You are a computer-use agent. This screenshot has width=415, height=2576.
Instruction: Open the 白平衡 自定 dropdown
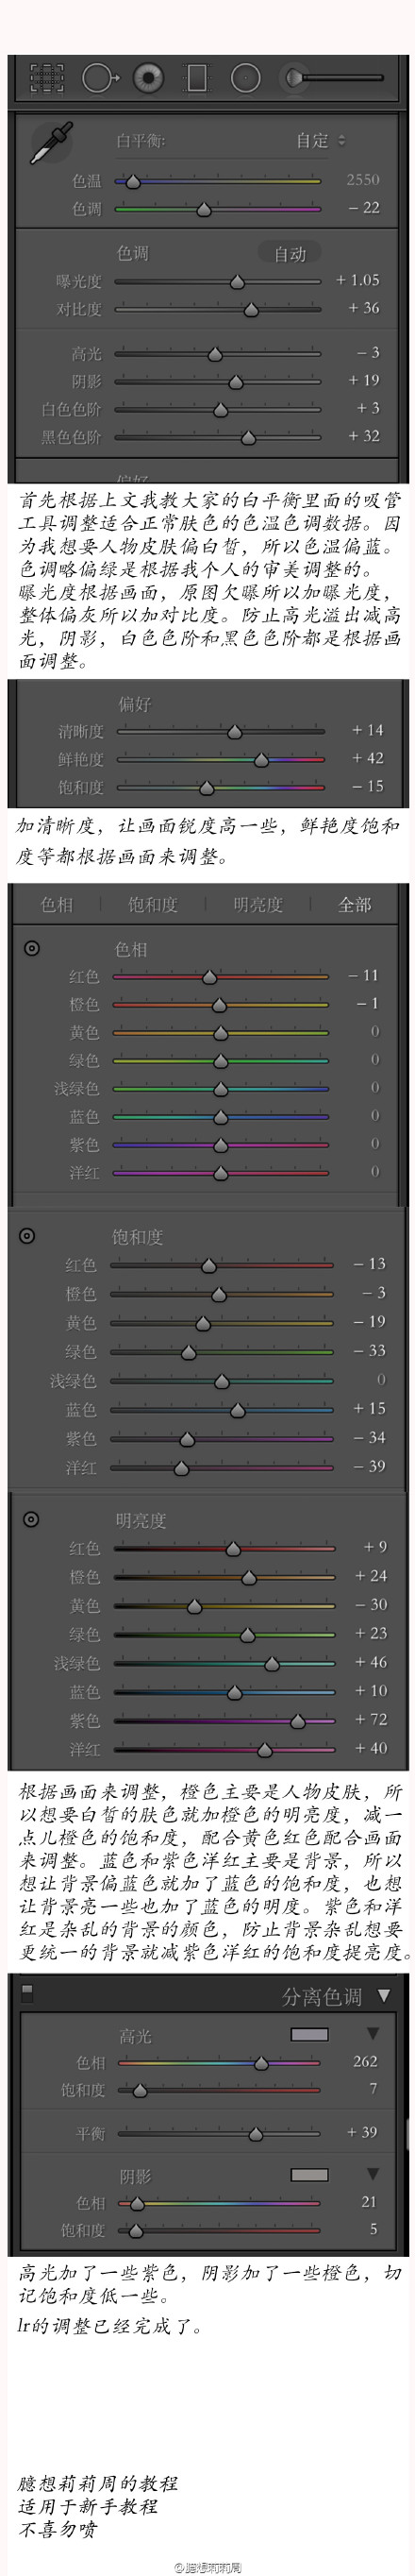[x=320, y=140]
